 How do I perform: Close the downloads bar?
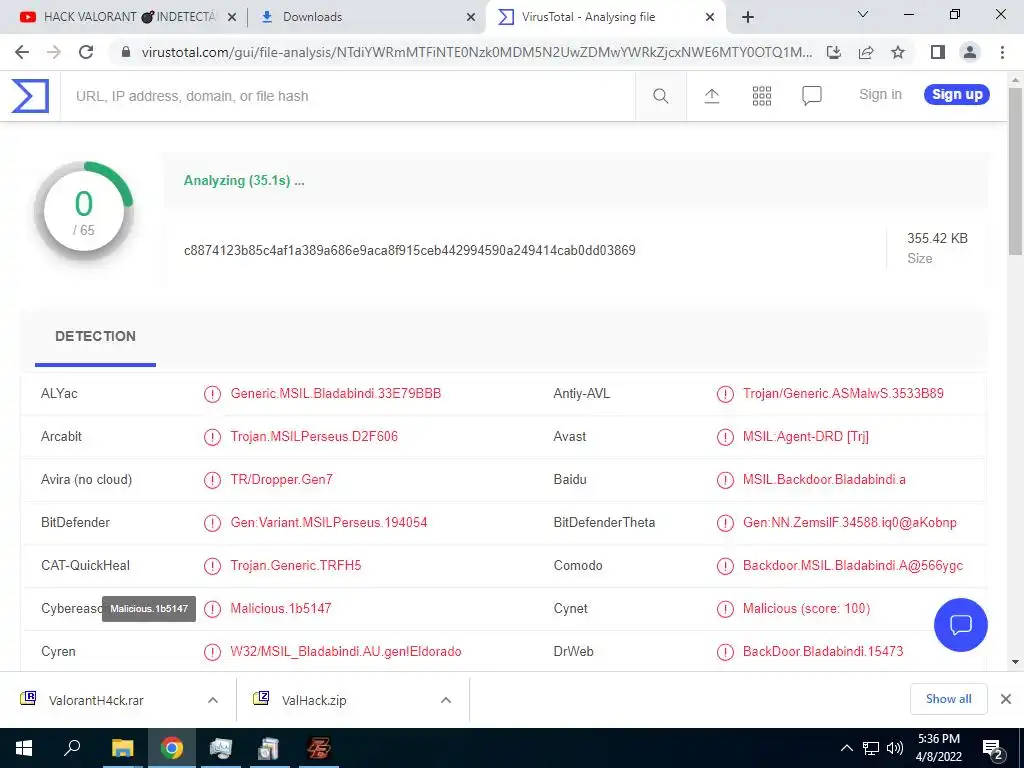pos(1006,699)
